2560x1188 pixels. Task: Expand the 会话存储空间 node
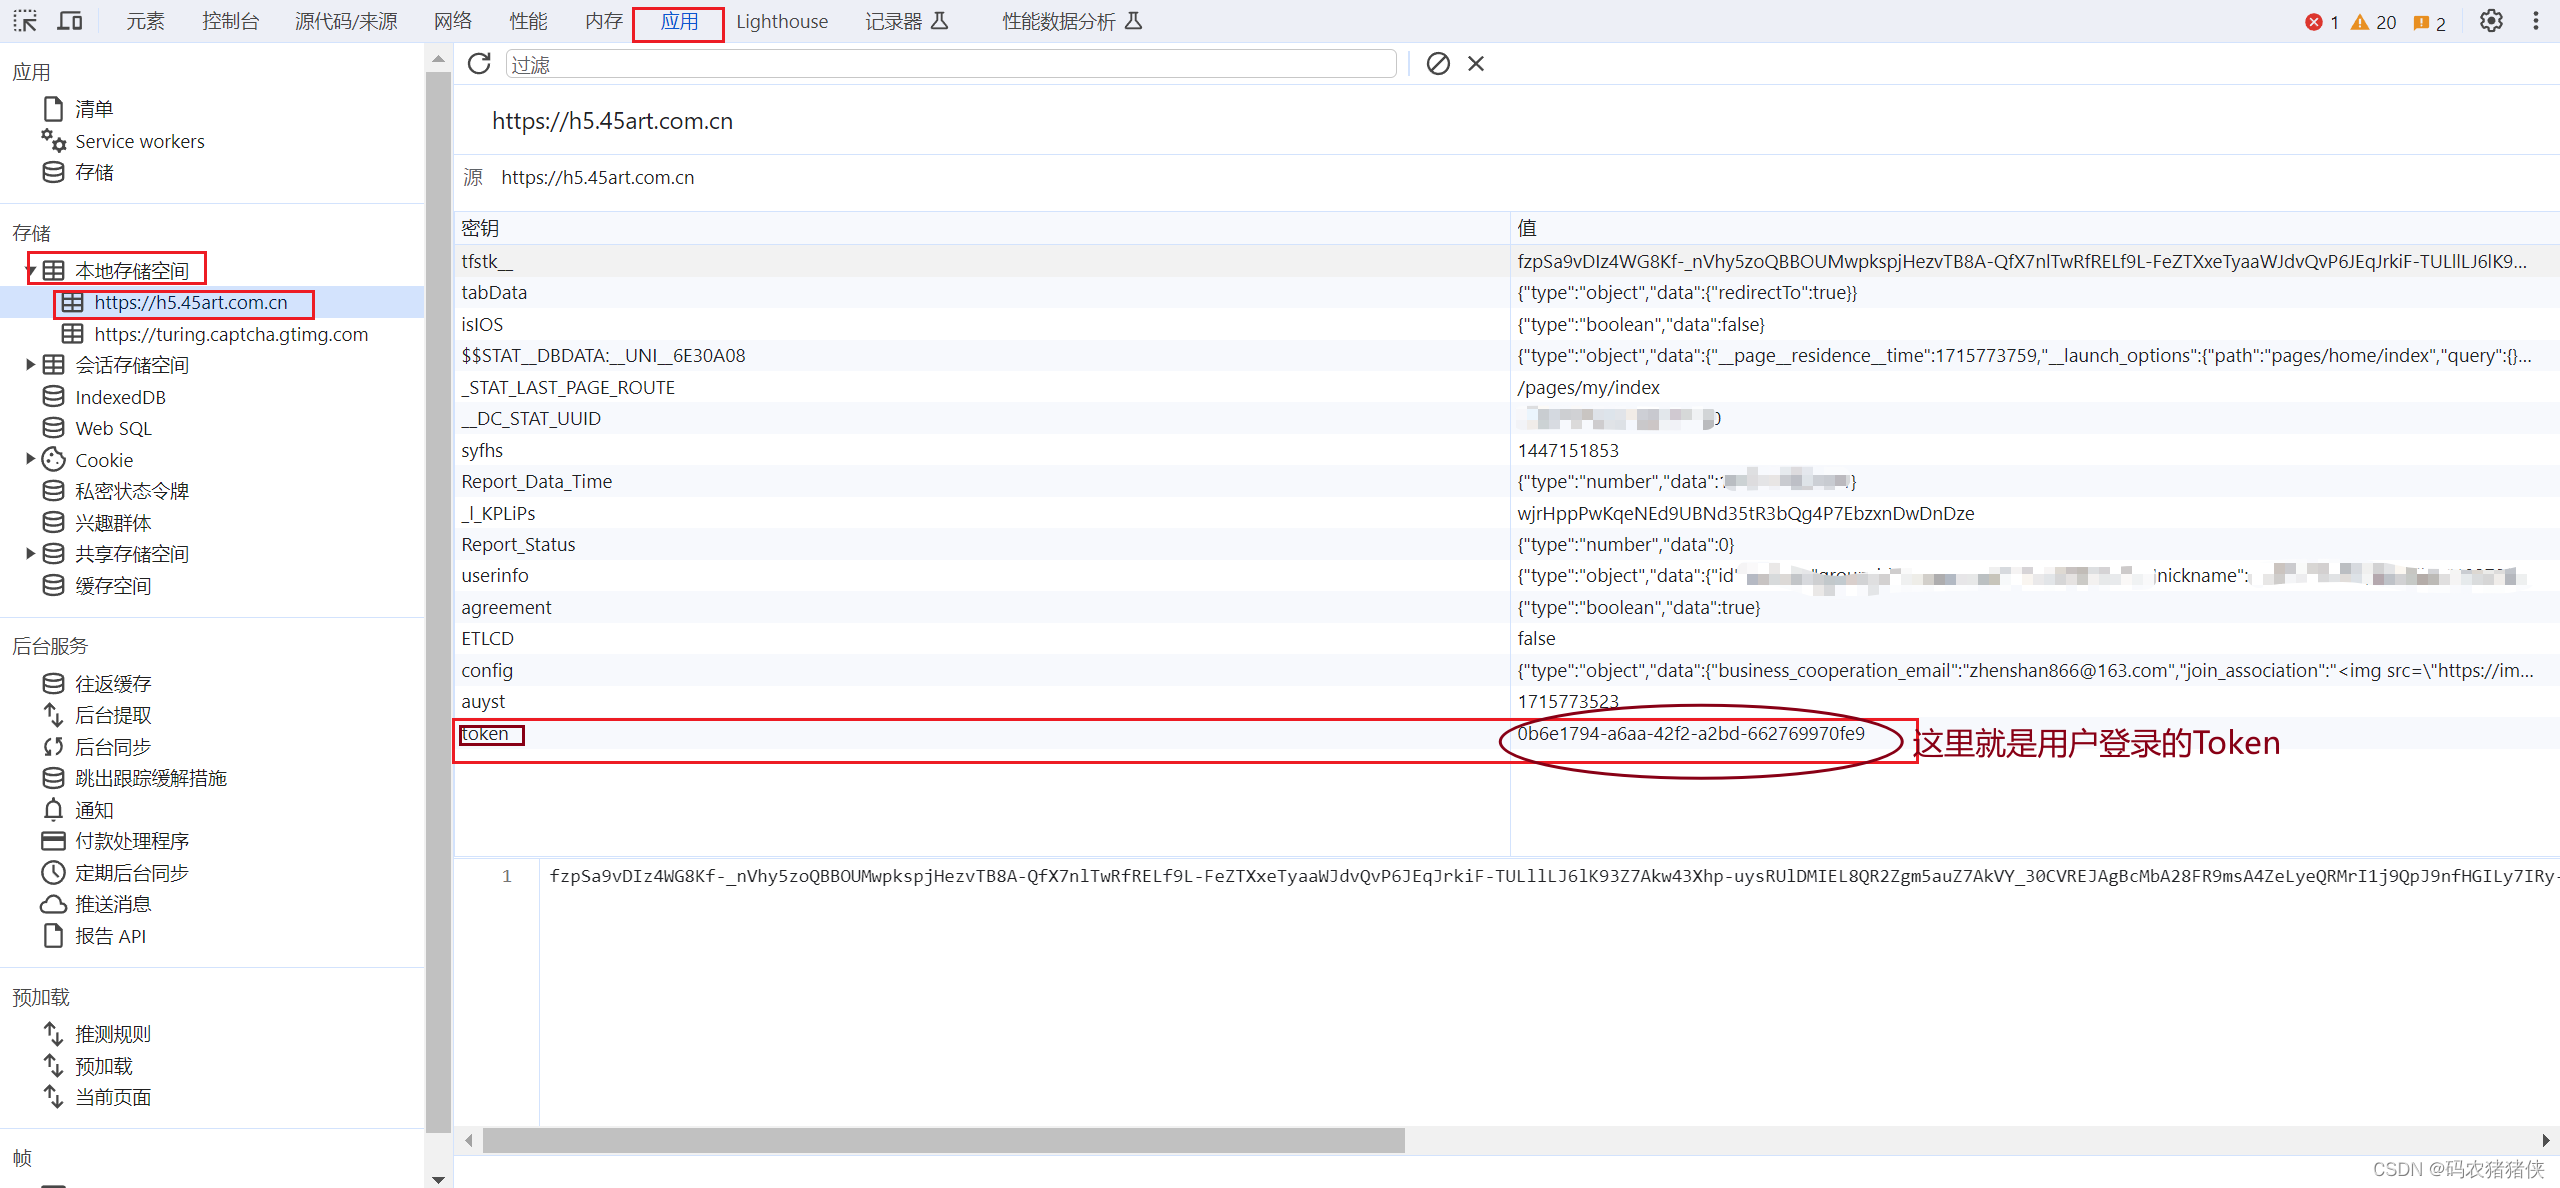pos(31,365)
